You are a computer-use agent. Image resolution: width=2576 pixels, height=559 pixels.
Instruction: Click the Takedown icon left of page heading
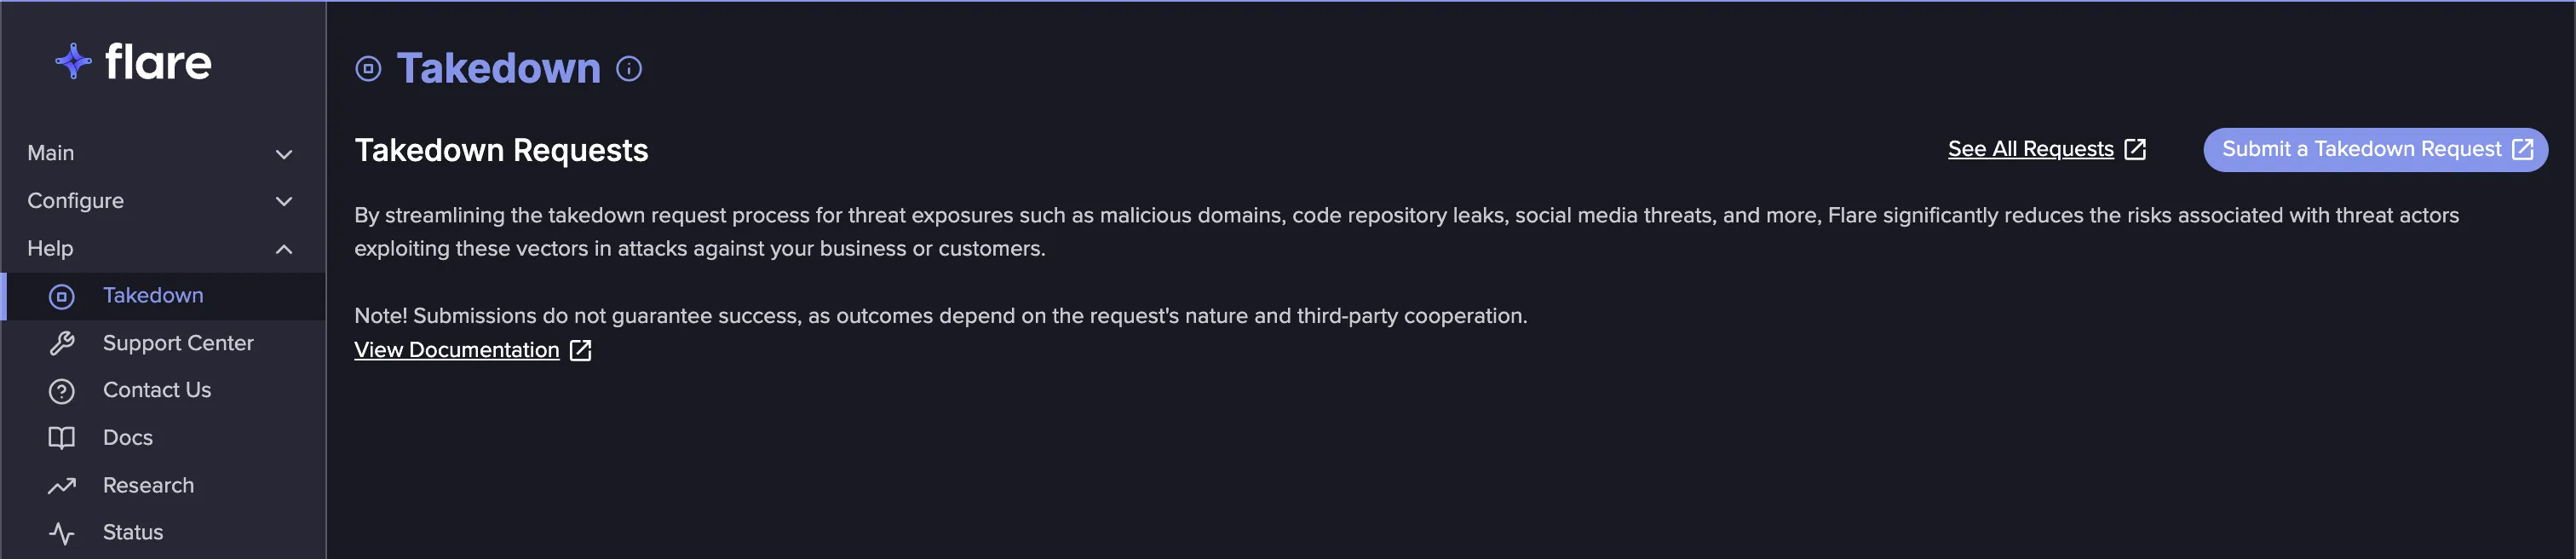click(368, 69)
